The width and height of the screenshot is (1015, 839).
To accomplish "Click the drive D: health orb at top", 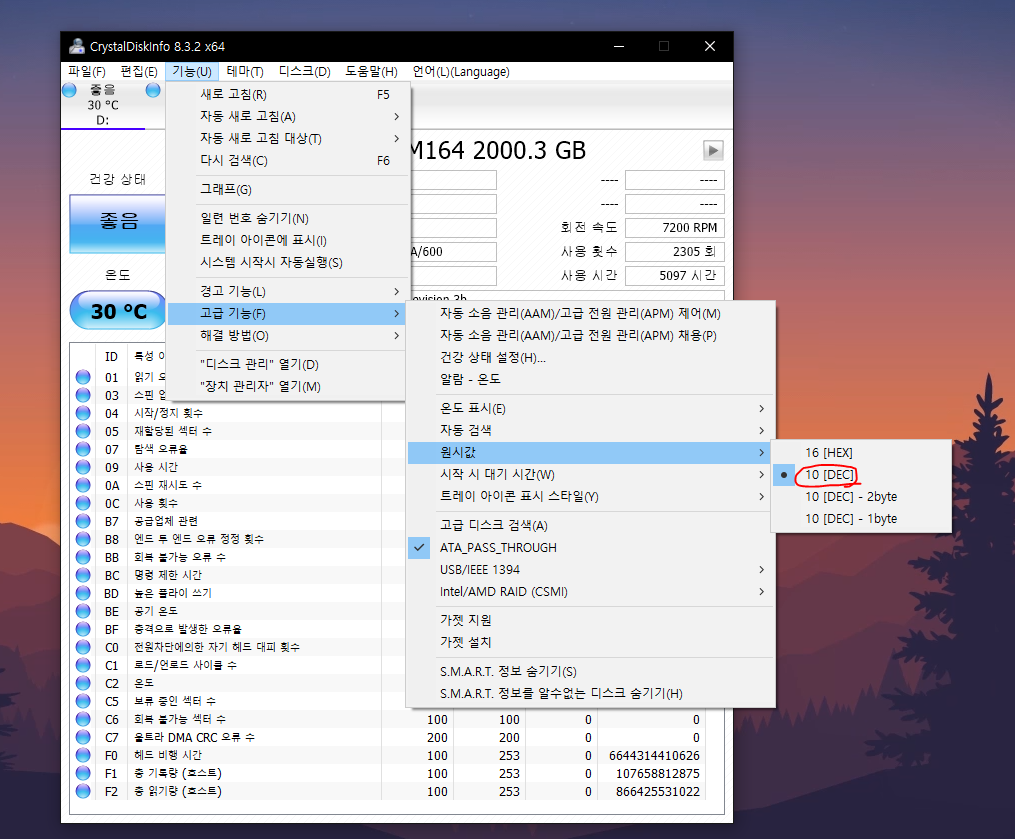I will 69,90.
